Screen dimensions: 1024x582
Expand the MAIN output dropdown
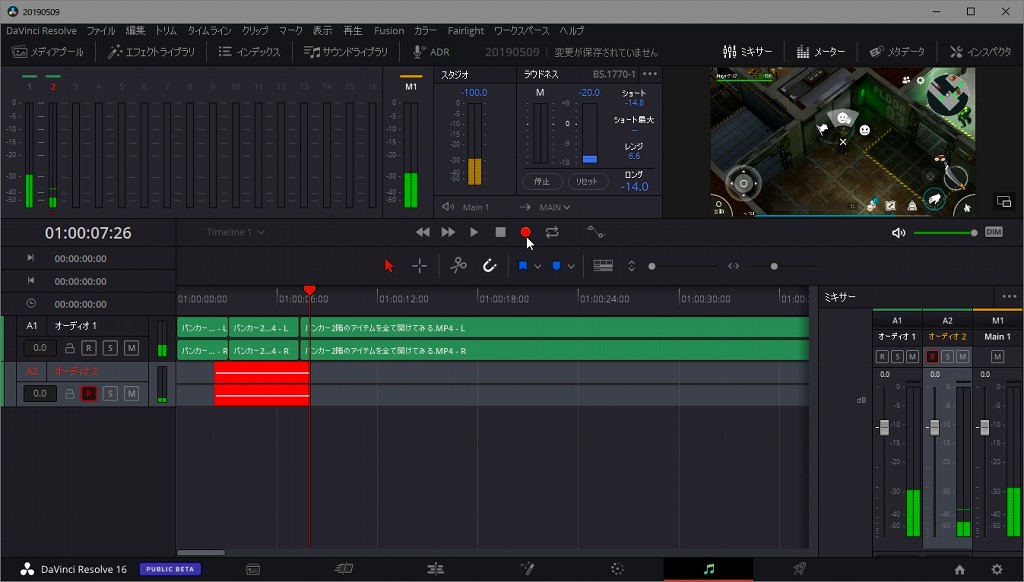pyautogui.click(x=554, y=207)
